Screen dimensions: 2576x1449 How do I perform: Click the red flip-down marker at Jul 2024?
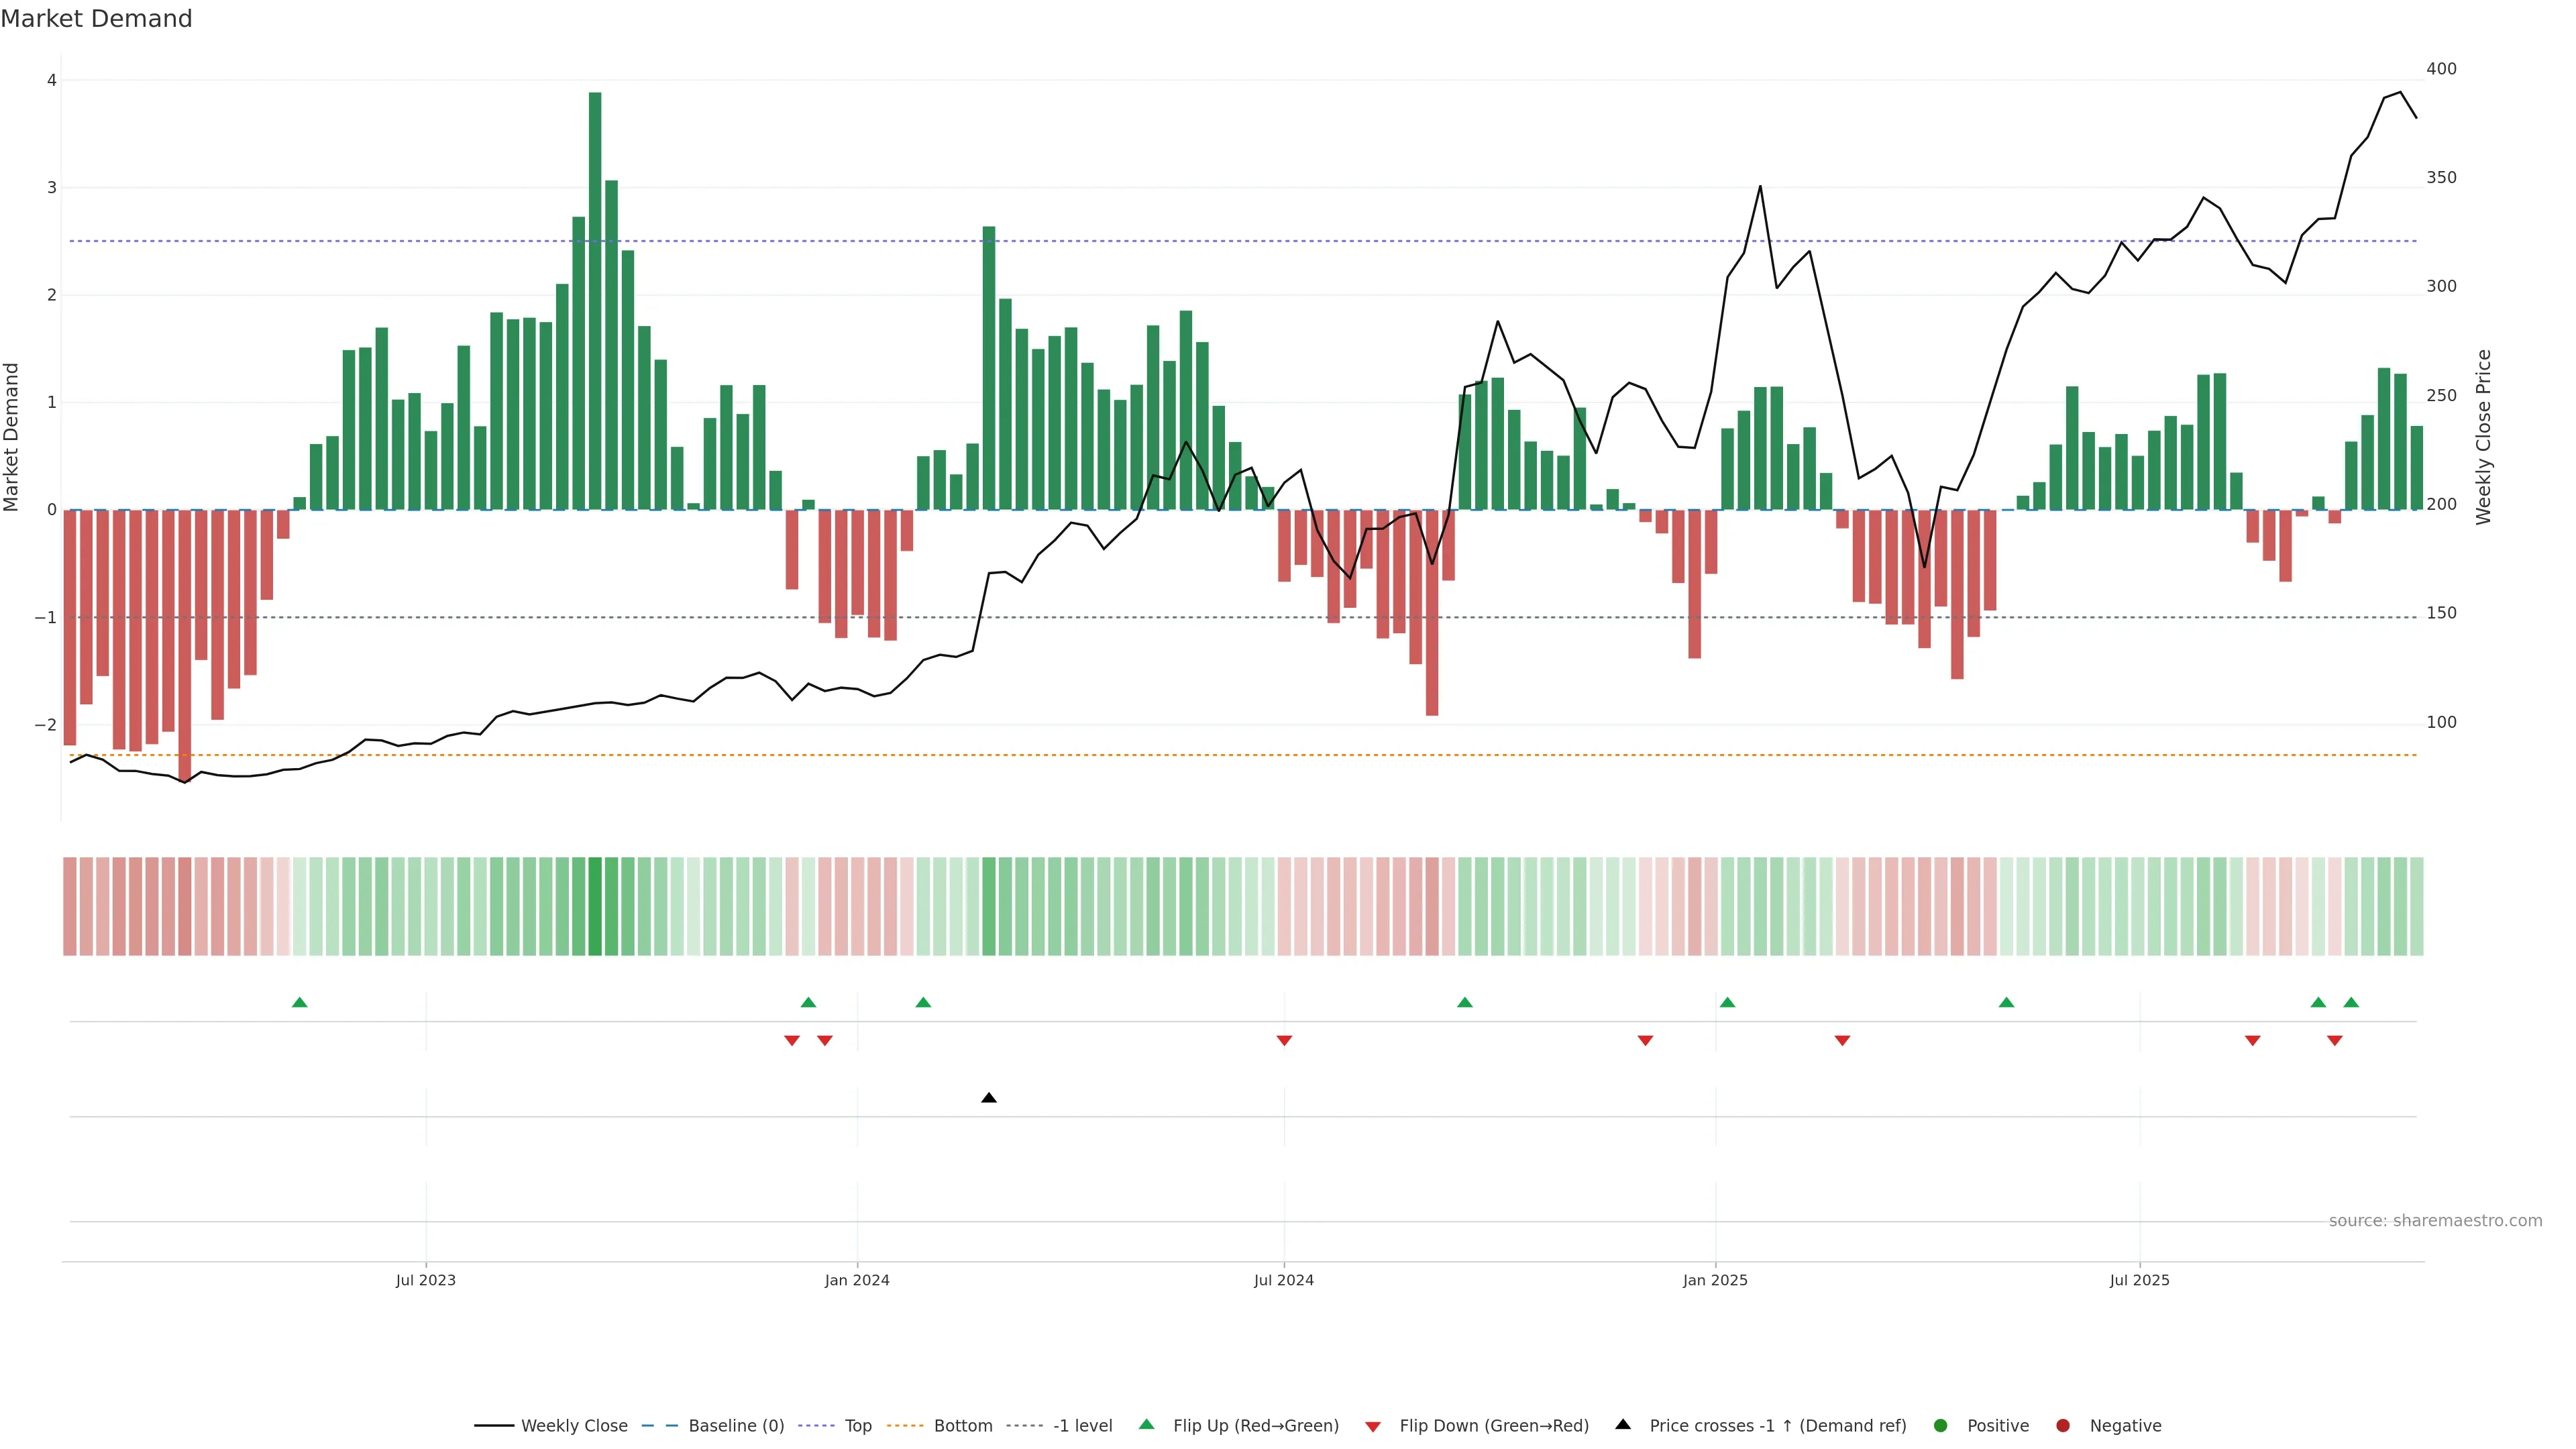click(1284, 1041)
